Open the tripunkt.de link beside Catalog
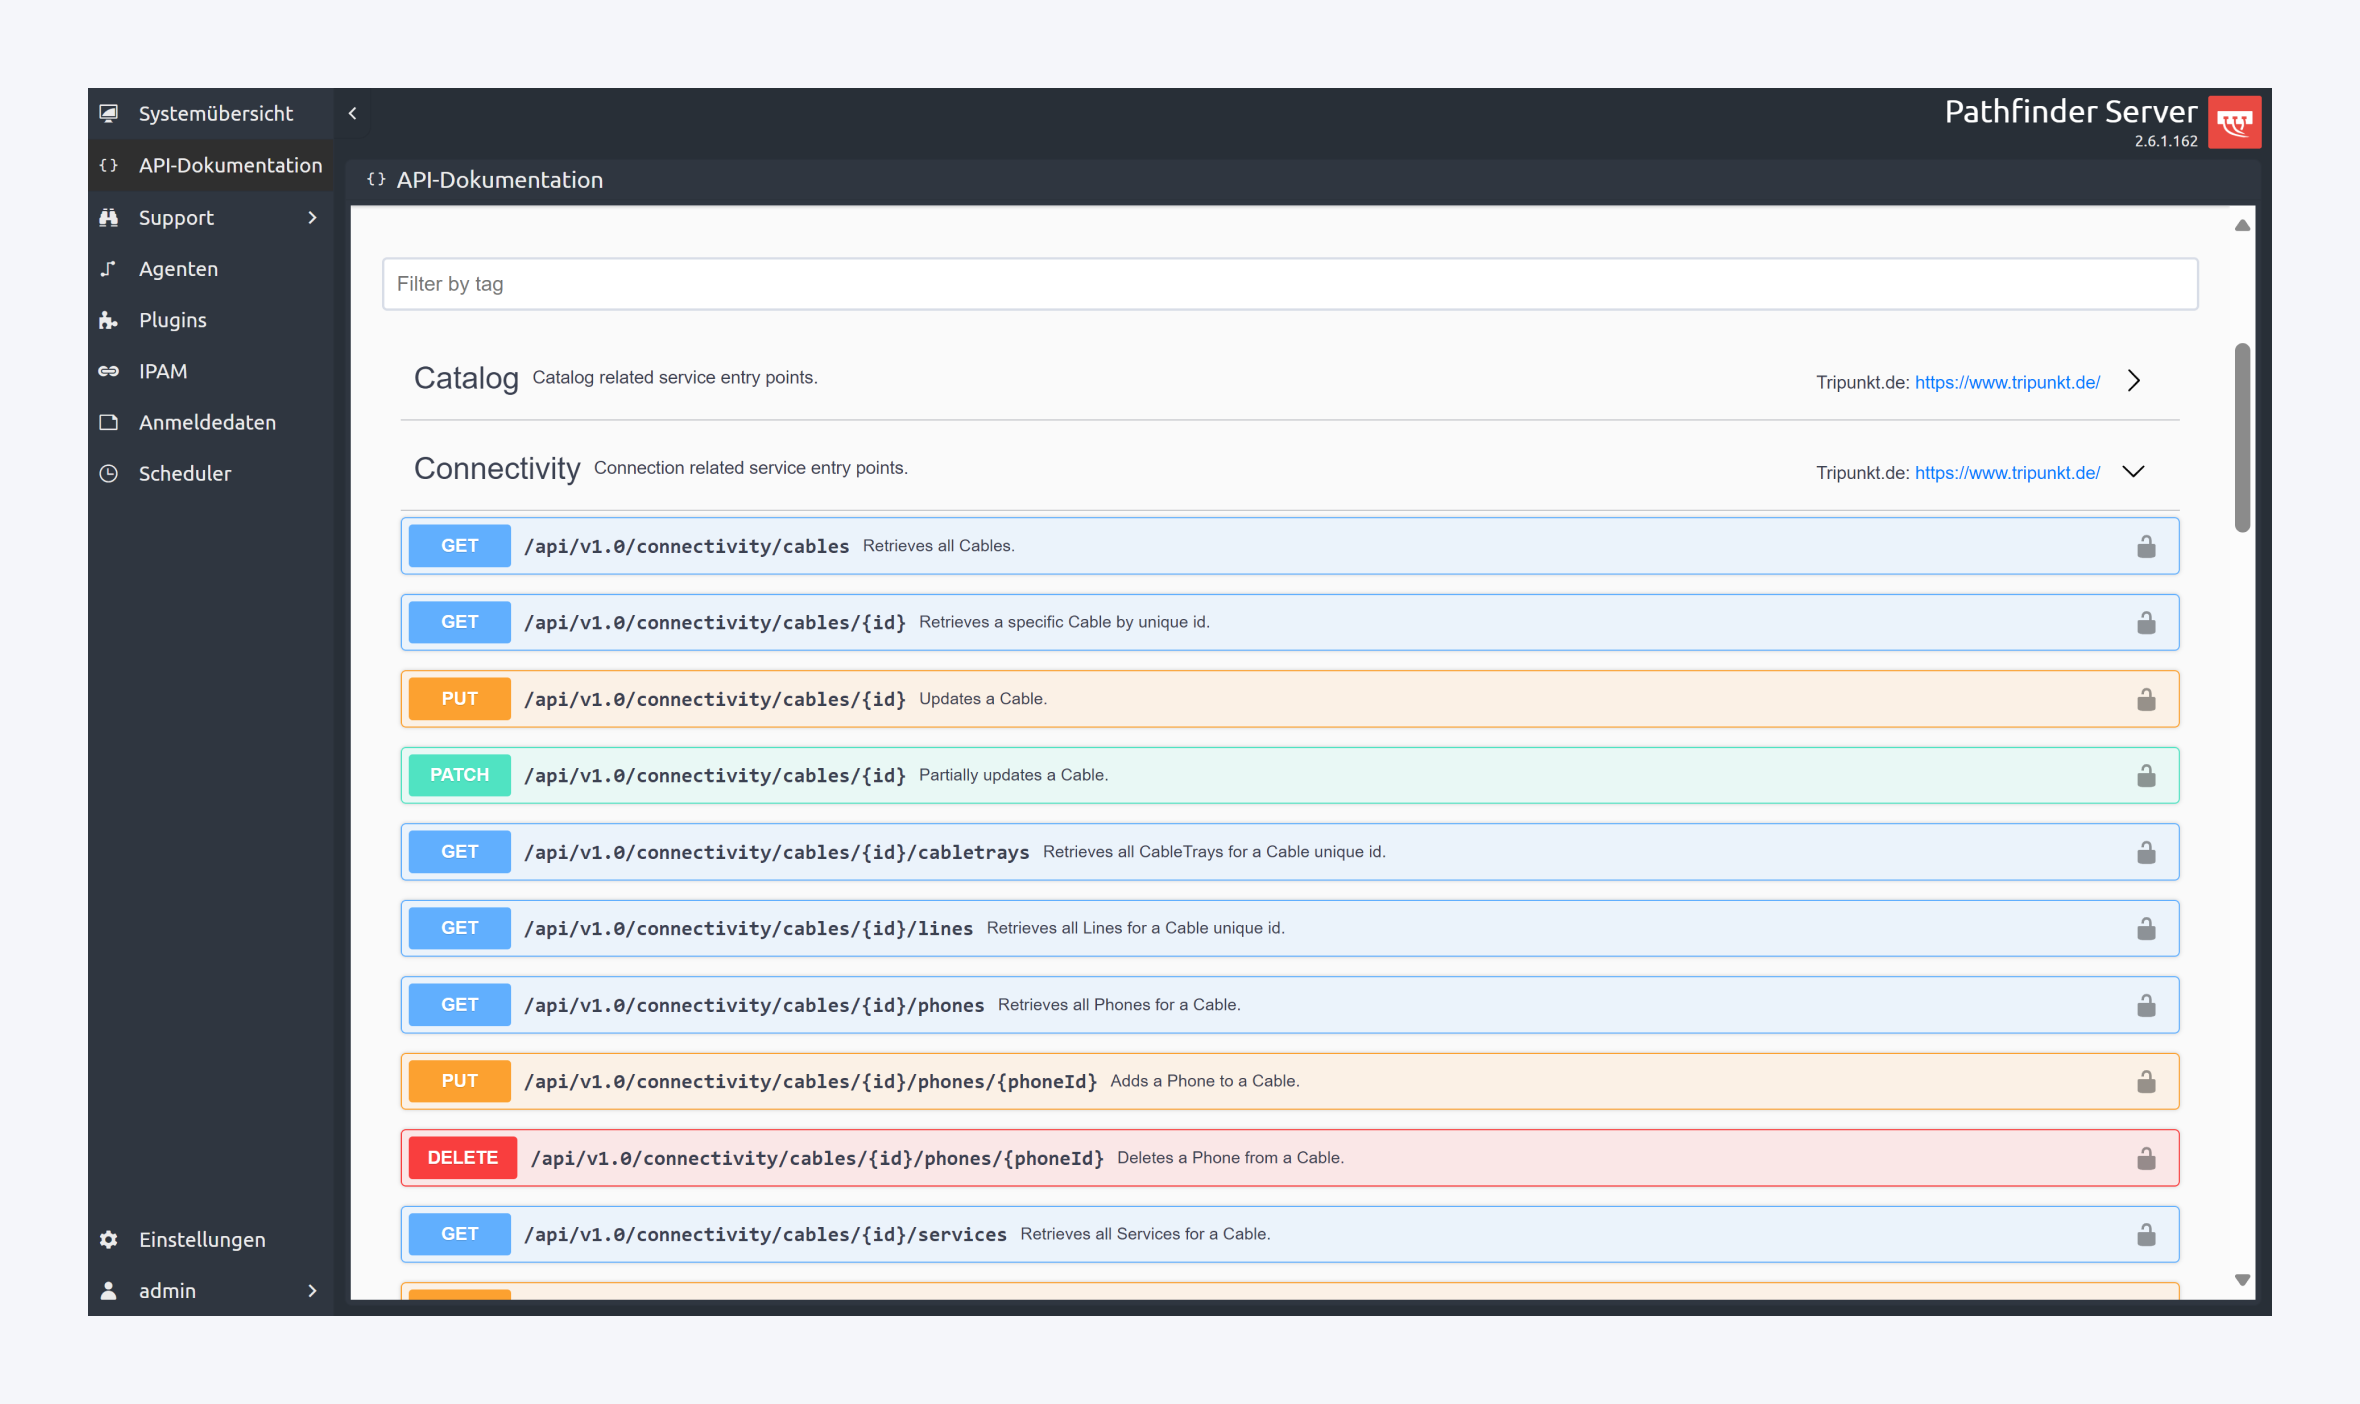Screen dimensions: 2360x1404 click(x=2007, y=381)
